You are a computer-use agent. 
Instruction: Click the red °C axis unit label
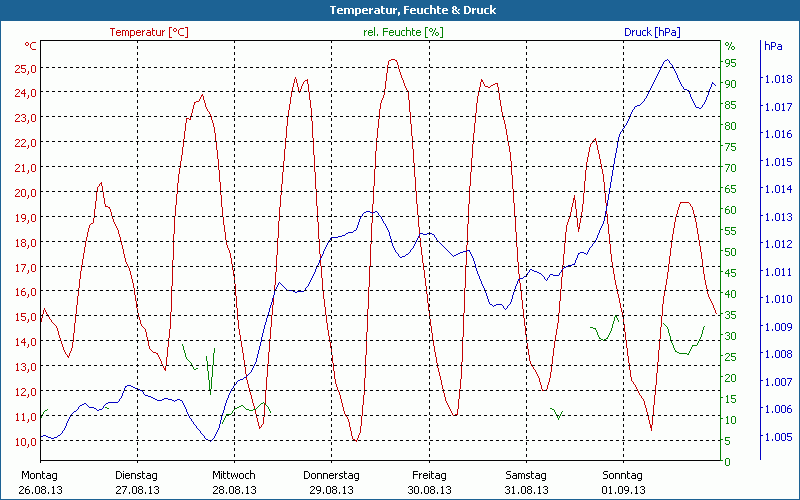point(31,46)
